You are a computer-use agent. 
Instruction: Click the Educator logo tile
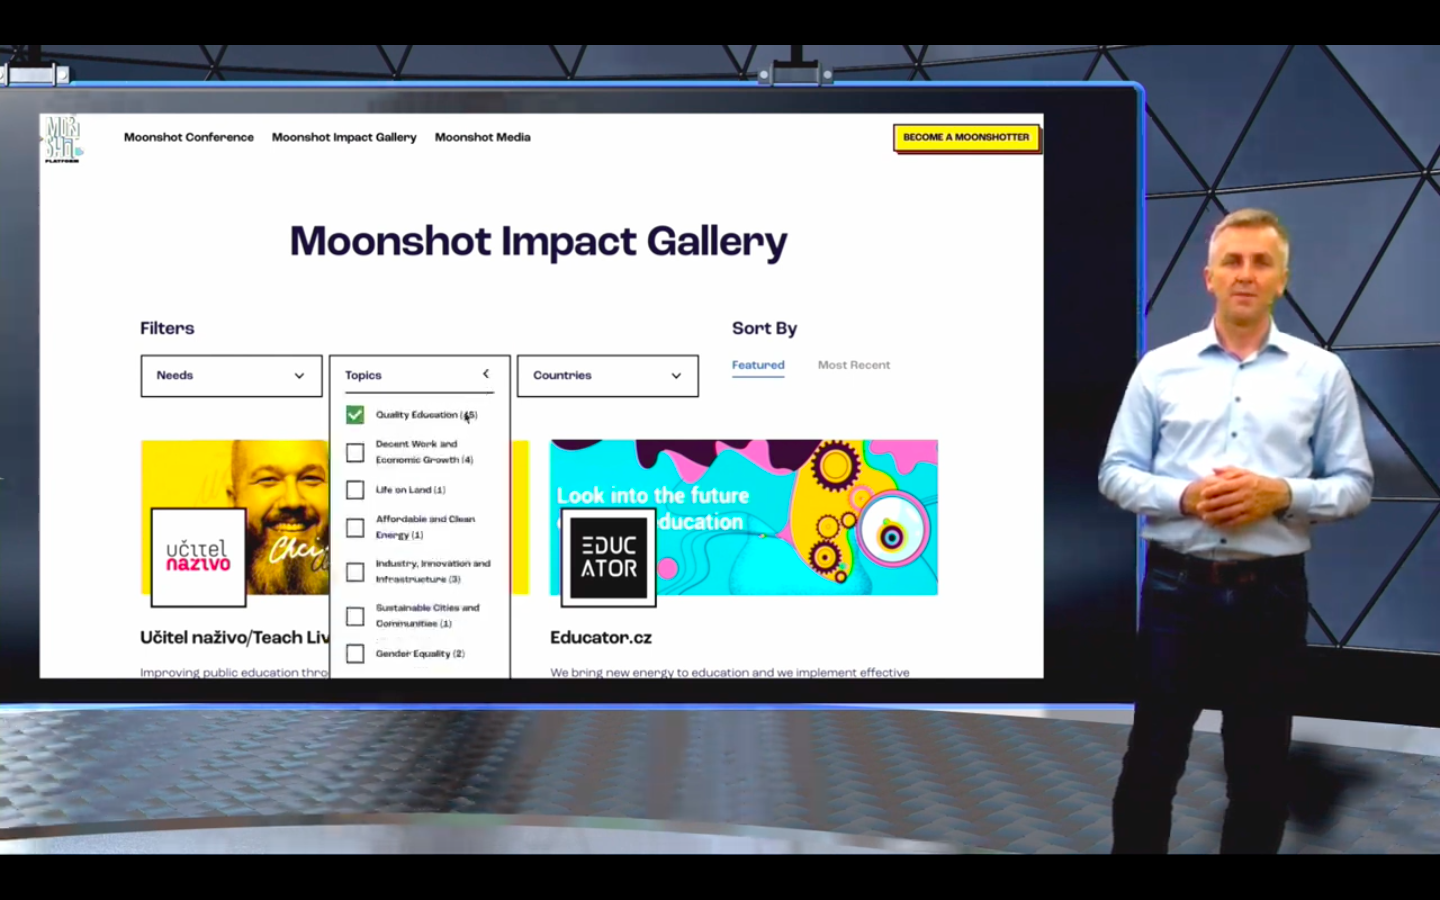pyautogui.click(x=609, y=557)
